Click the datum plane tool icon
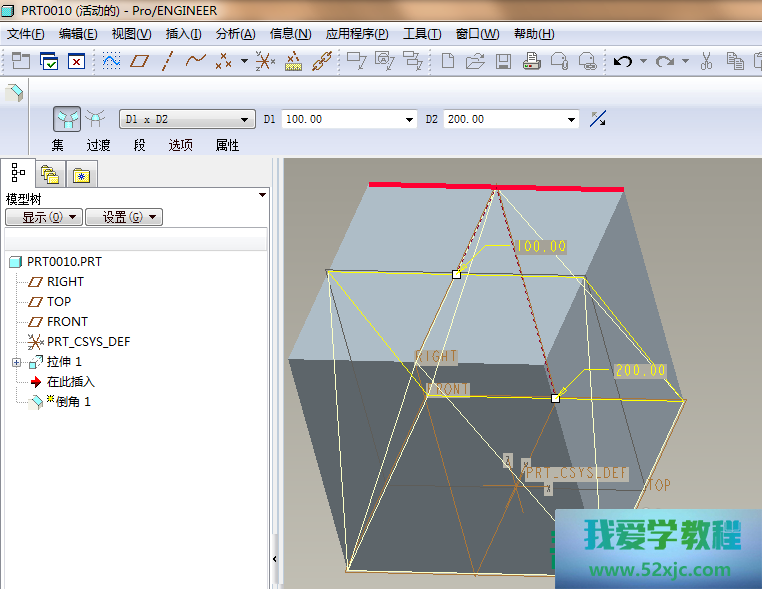The width and height of the screenshot is (762, 589). tap(140, 61)
